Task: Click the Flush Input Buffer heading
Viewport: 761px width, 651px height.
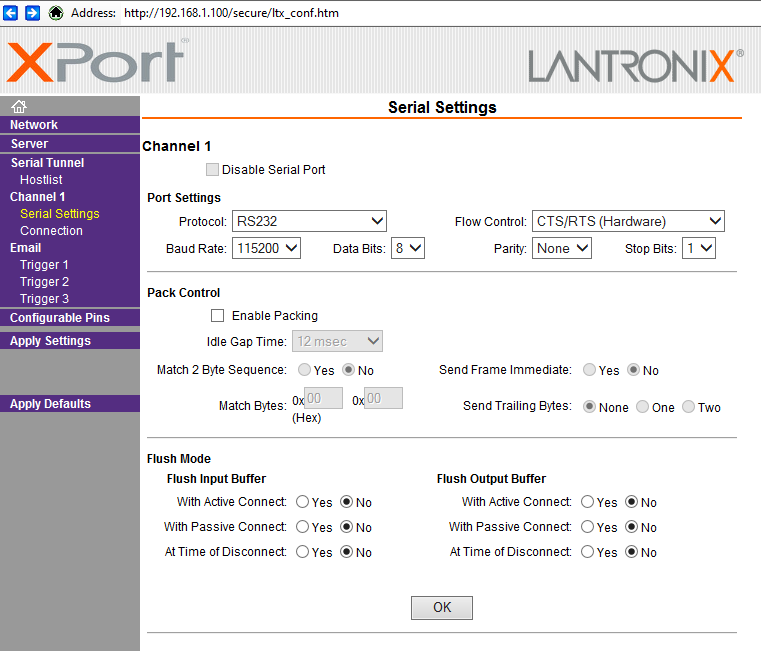Action: [x=216, y=479]
